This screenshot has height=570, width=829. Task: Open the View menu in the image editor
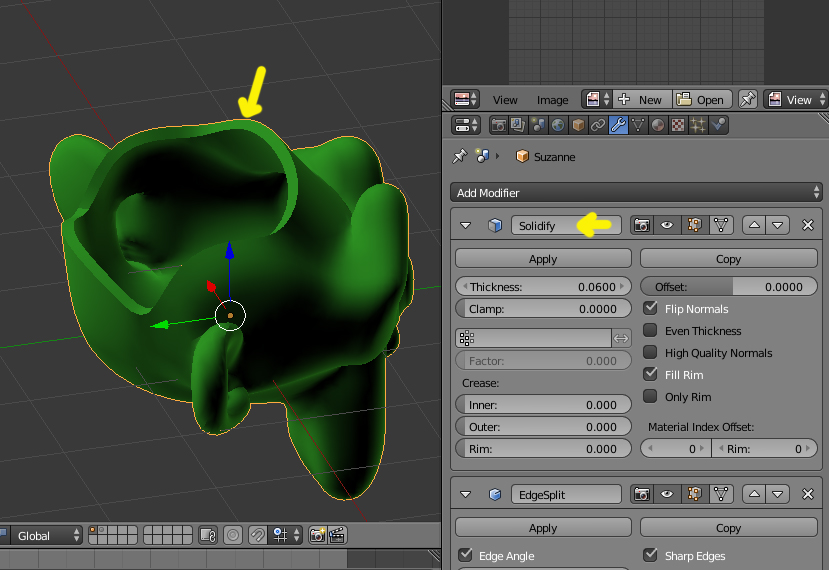[505, 100]
